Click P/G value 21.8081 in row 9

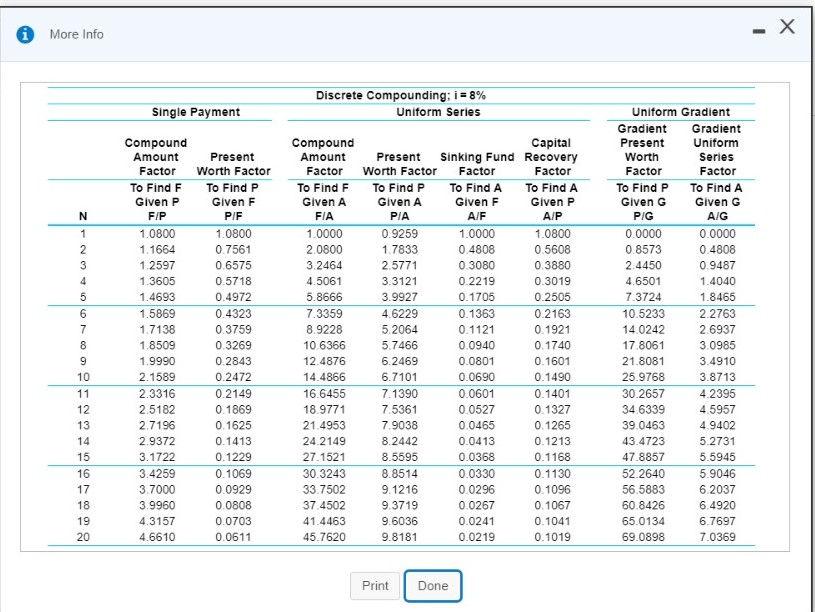643,361
